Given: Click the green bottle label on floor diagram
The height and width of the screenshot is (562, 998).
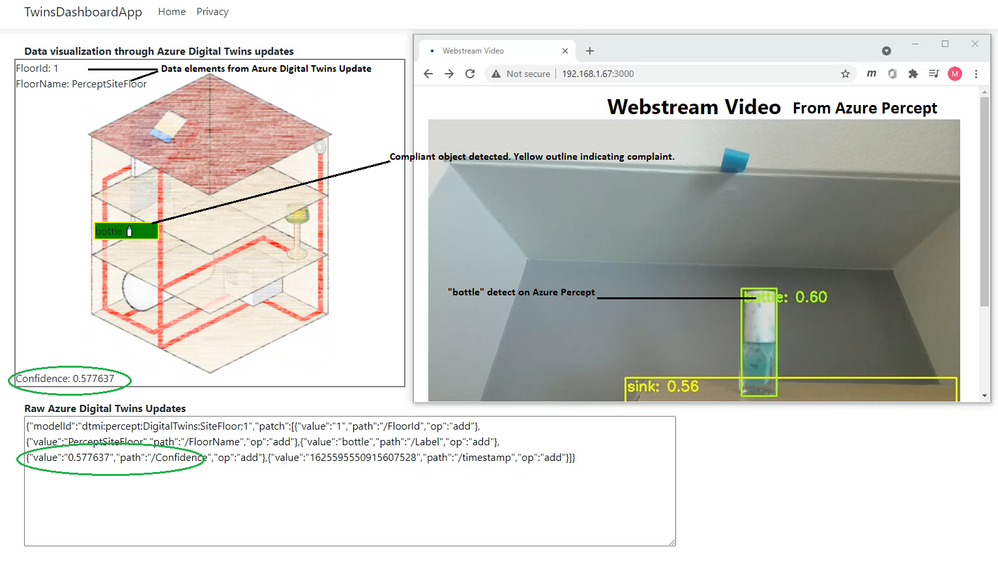Looking at the screenshot, I should point(126,231).
